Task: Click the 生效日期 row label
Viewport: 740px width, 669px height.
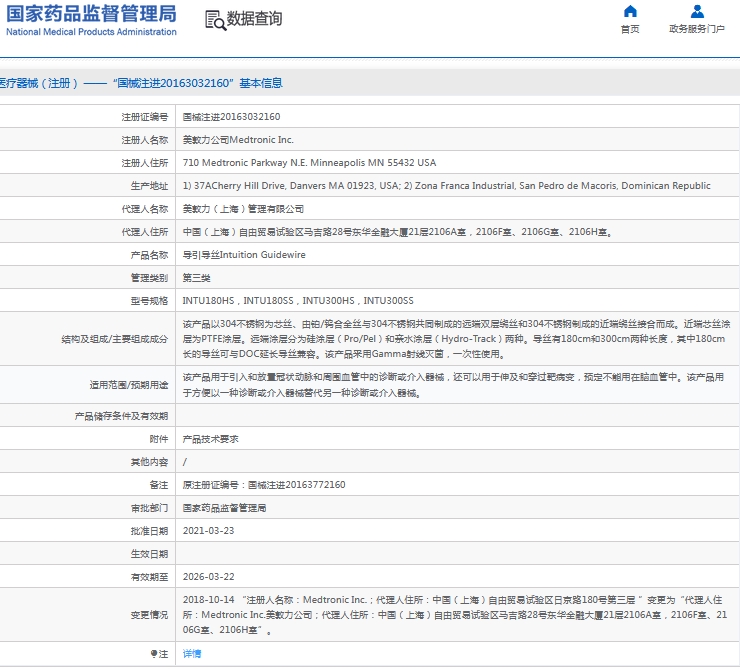Action: [149, 554]
